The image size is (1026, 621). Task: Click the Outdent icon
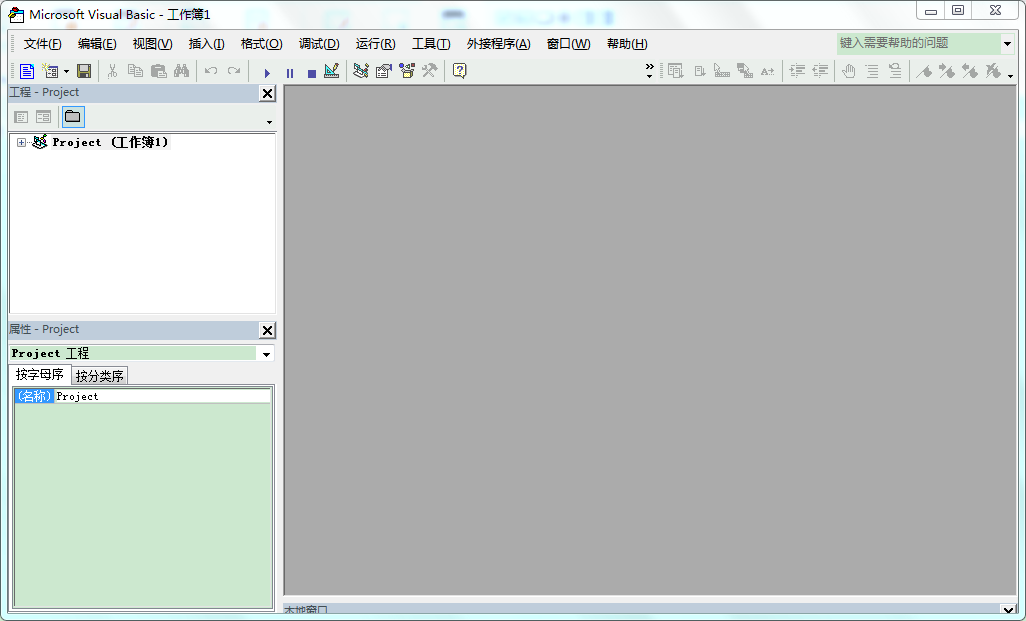coord(820,71)
